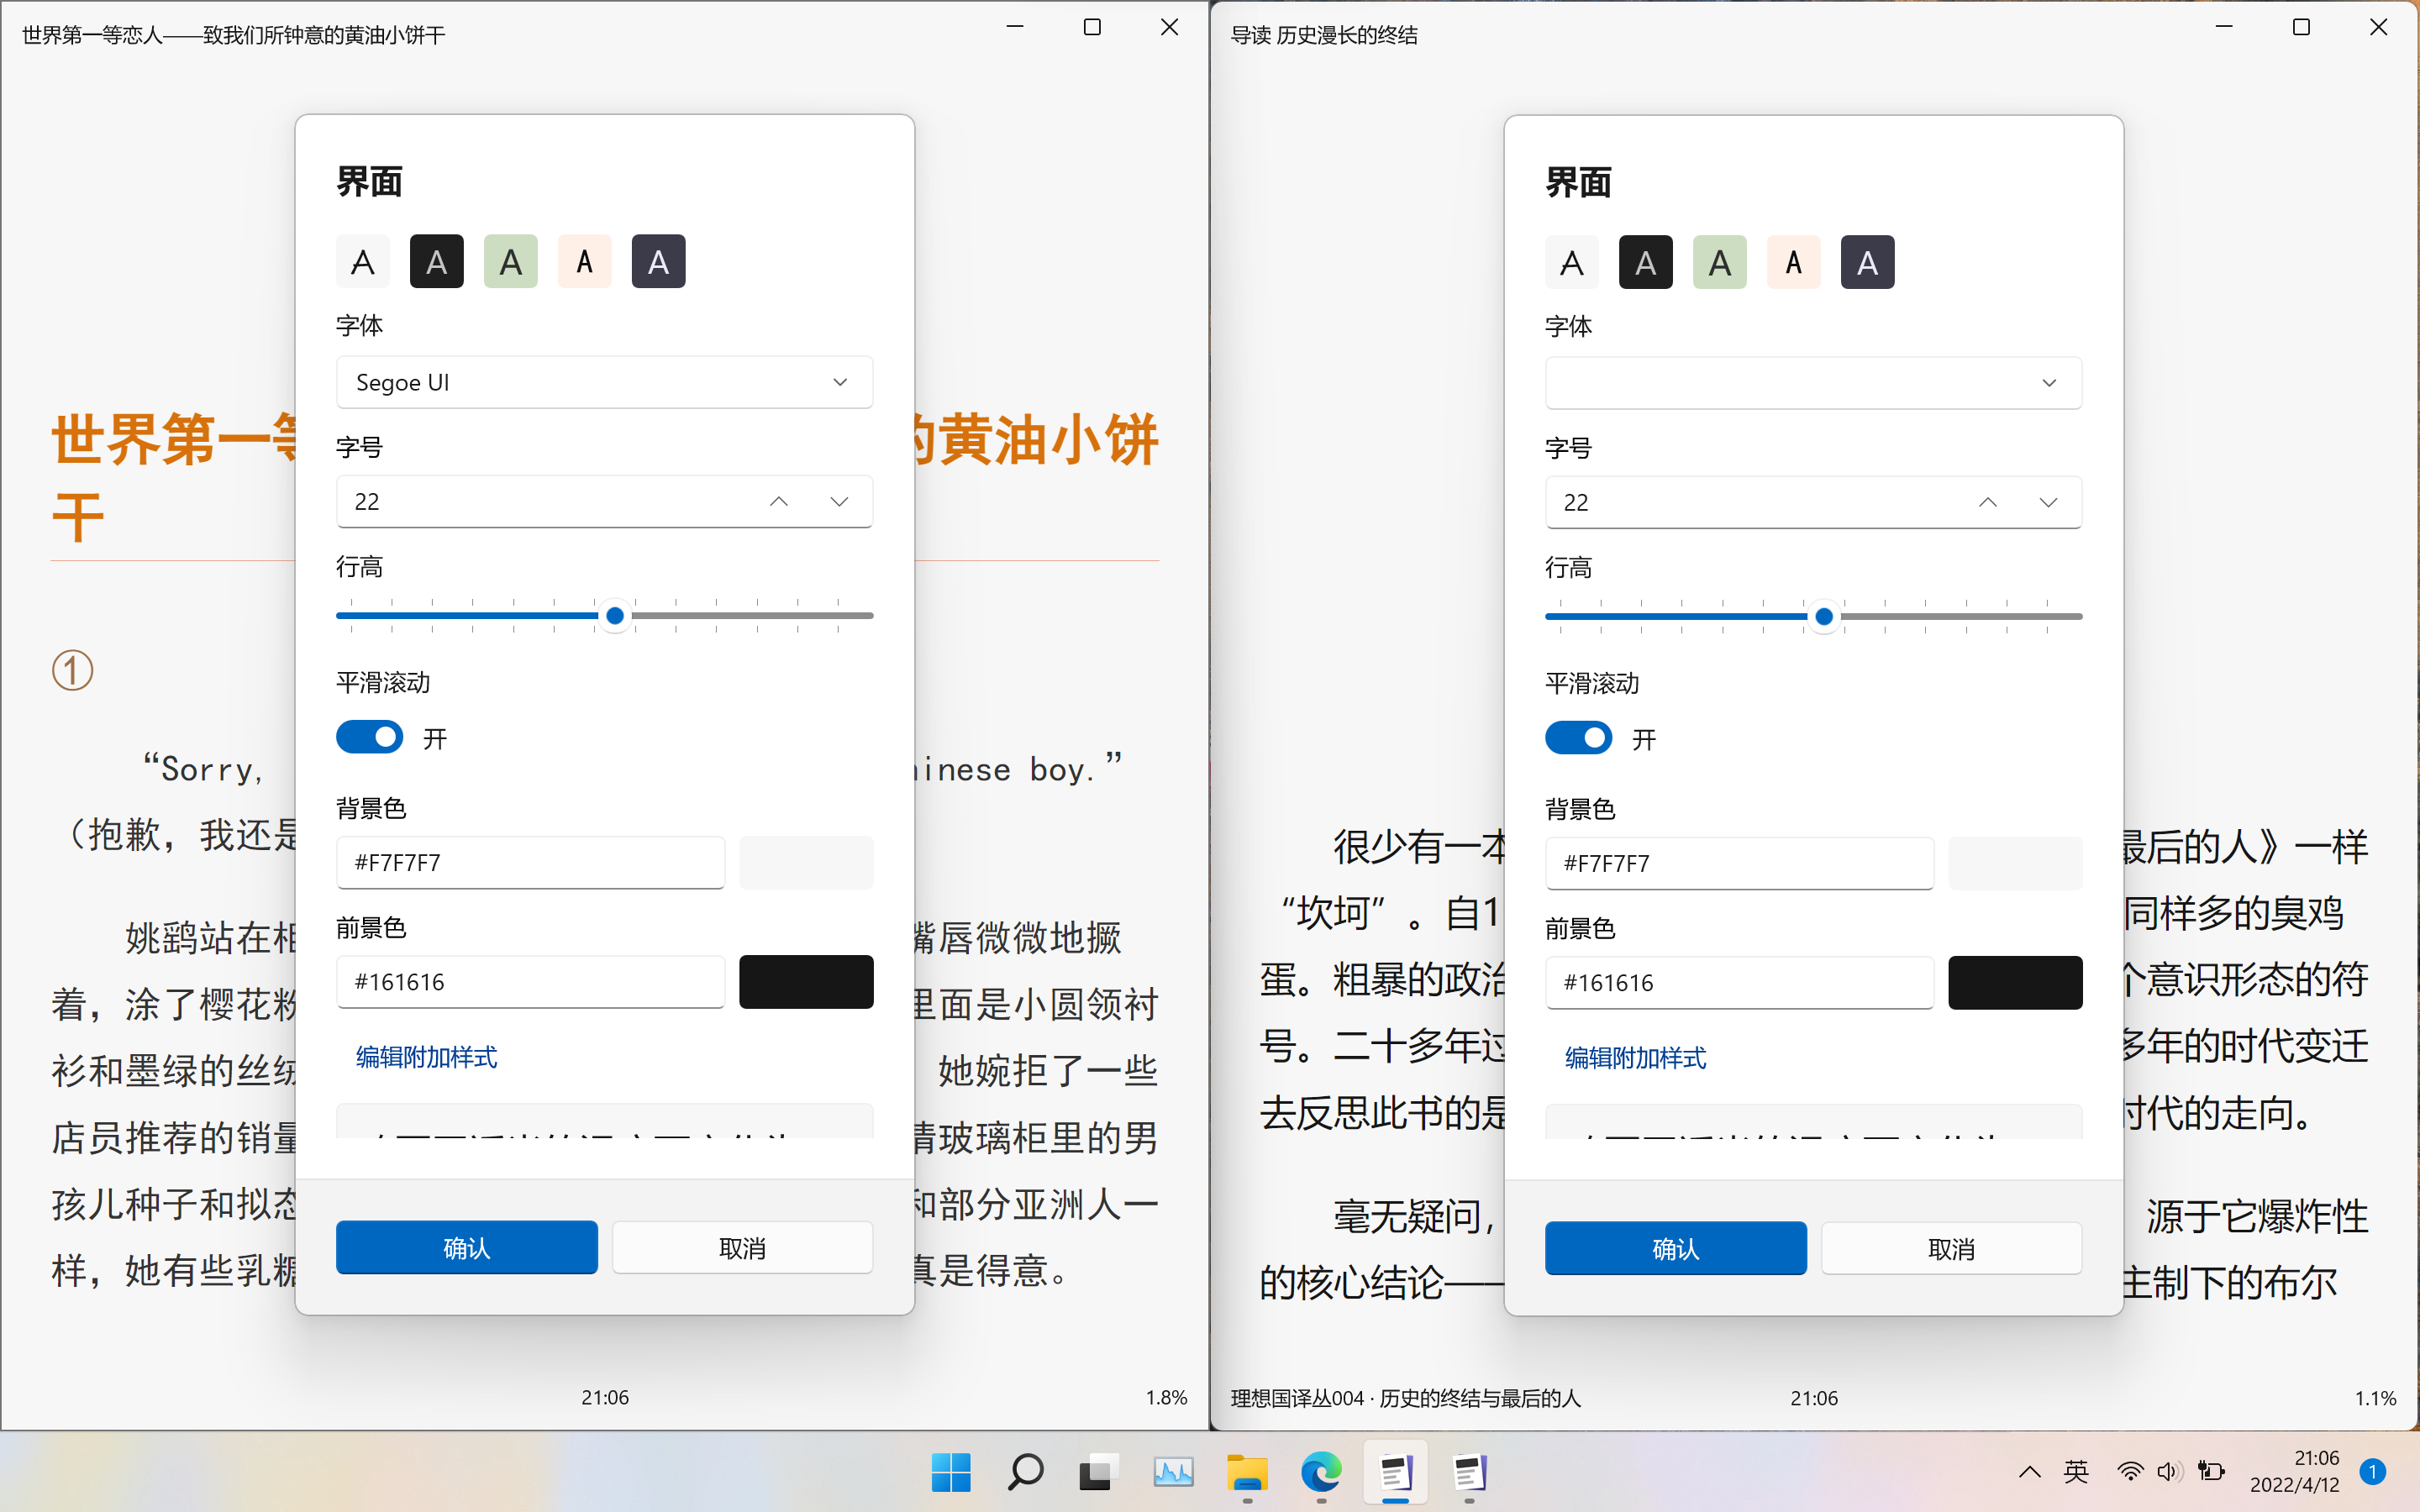Select the dark theme swatch in left dialog
This screenshot has width=2420, height=1512.
pyautogui.click(x=436, y=261)
